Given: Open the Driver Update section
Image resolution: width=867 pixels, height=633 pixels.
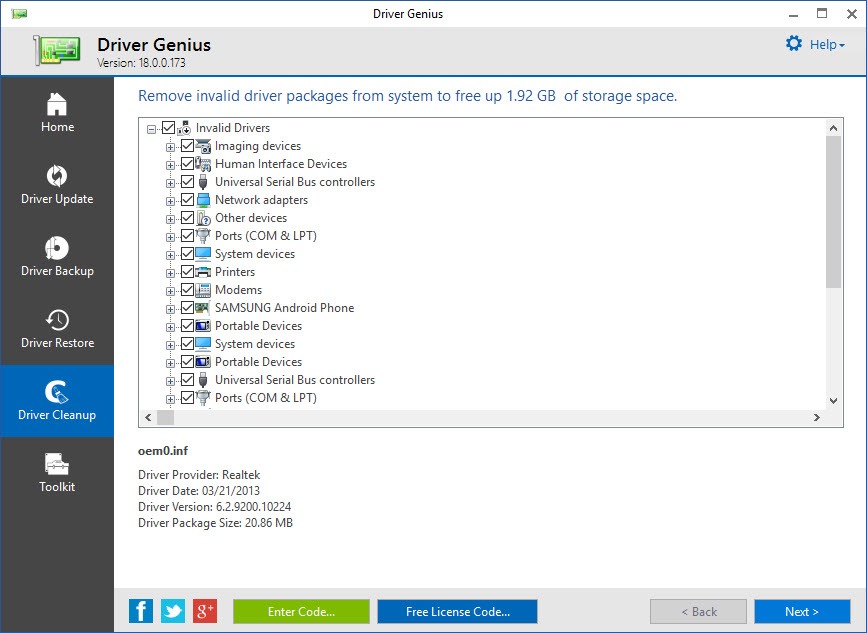Looking at the screenshot, I should [x=57, y=185].
